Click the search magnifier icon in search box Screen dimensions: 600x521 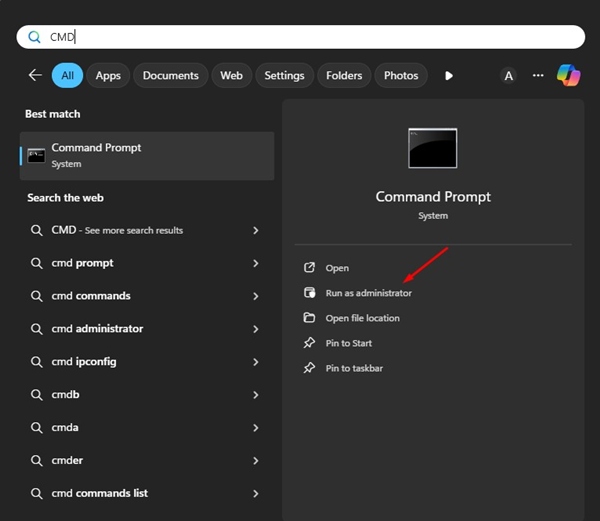click(34, 37)
